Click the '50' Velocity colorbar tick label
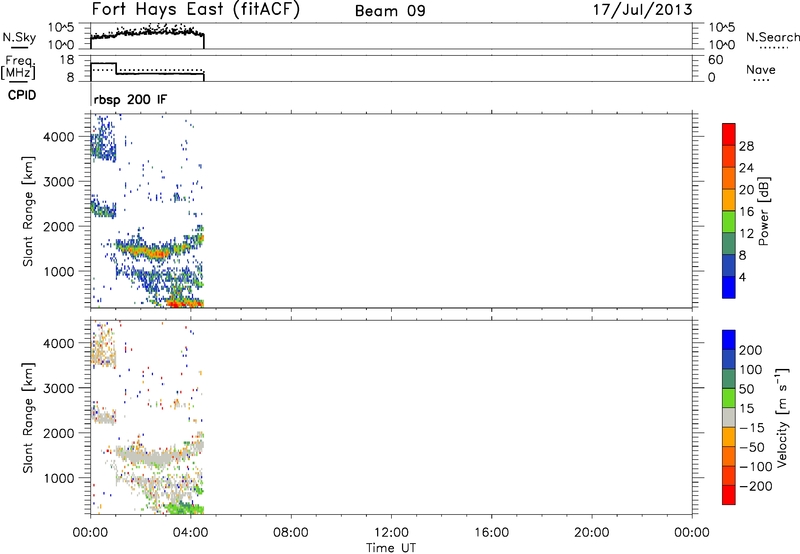 746,389
